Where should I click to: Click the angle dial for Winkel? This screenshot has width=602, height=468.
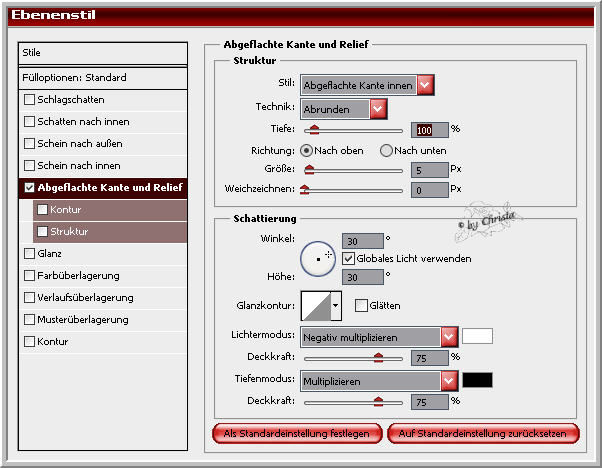318,259
